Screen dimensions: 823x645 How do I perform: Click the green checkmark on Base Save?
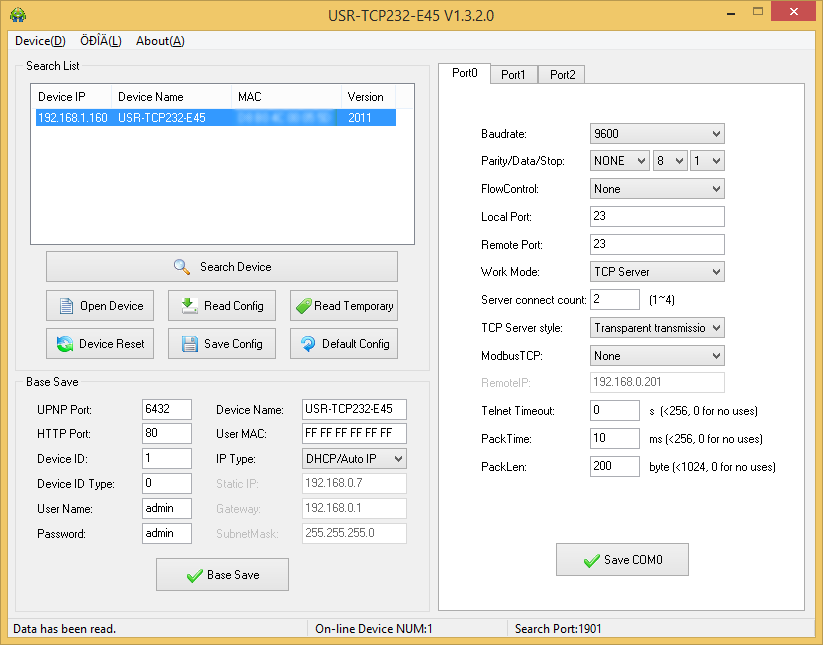pyautogui.click(x=194, y=576)
